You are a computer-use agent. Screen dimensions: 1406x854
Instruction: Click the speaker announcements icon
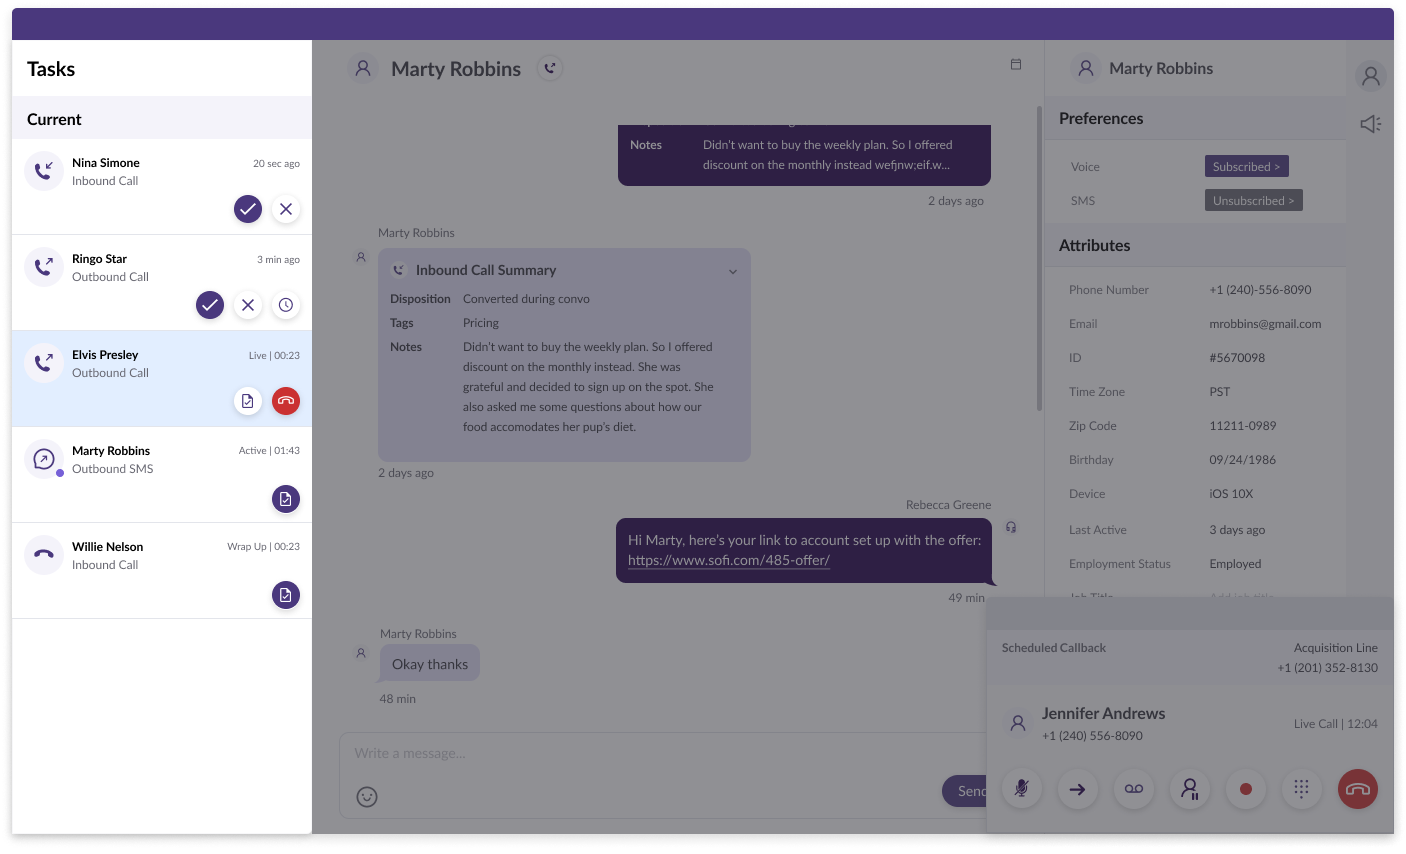pyautogui.click(x=1371, y=124)
